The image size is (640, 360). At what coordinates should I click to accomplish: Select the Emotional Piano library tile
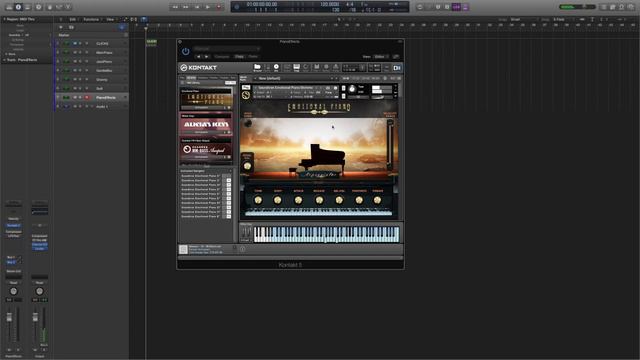click(206, 99)
